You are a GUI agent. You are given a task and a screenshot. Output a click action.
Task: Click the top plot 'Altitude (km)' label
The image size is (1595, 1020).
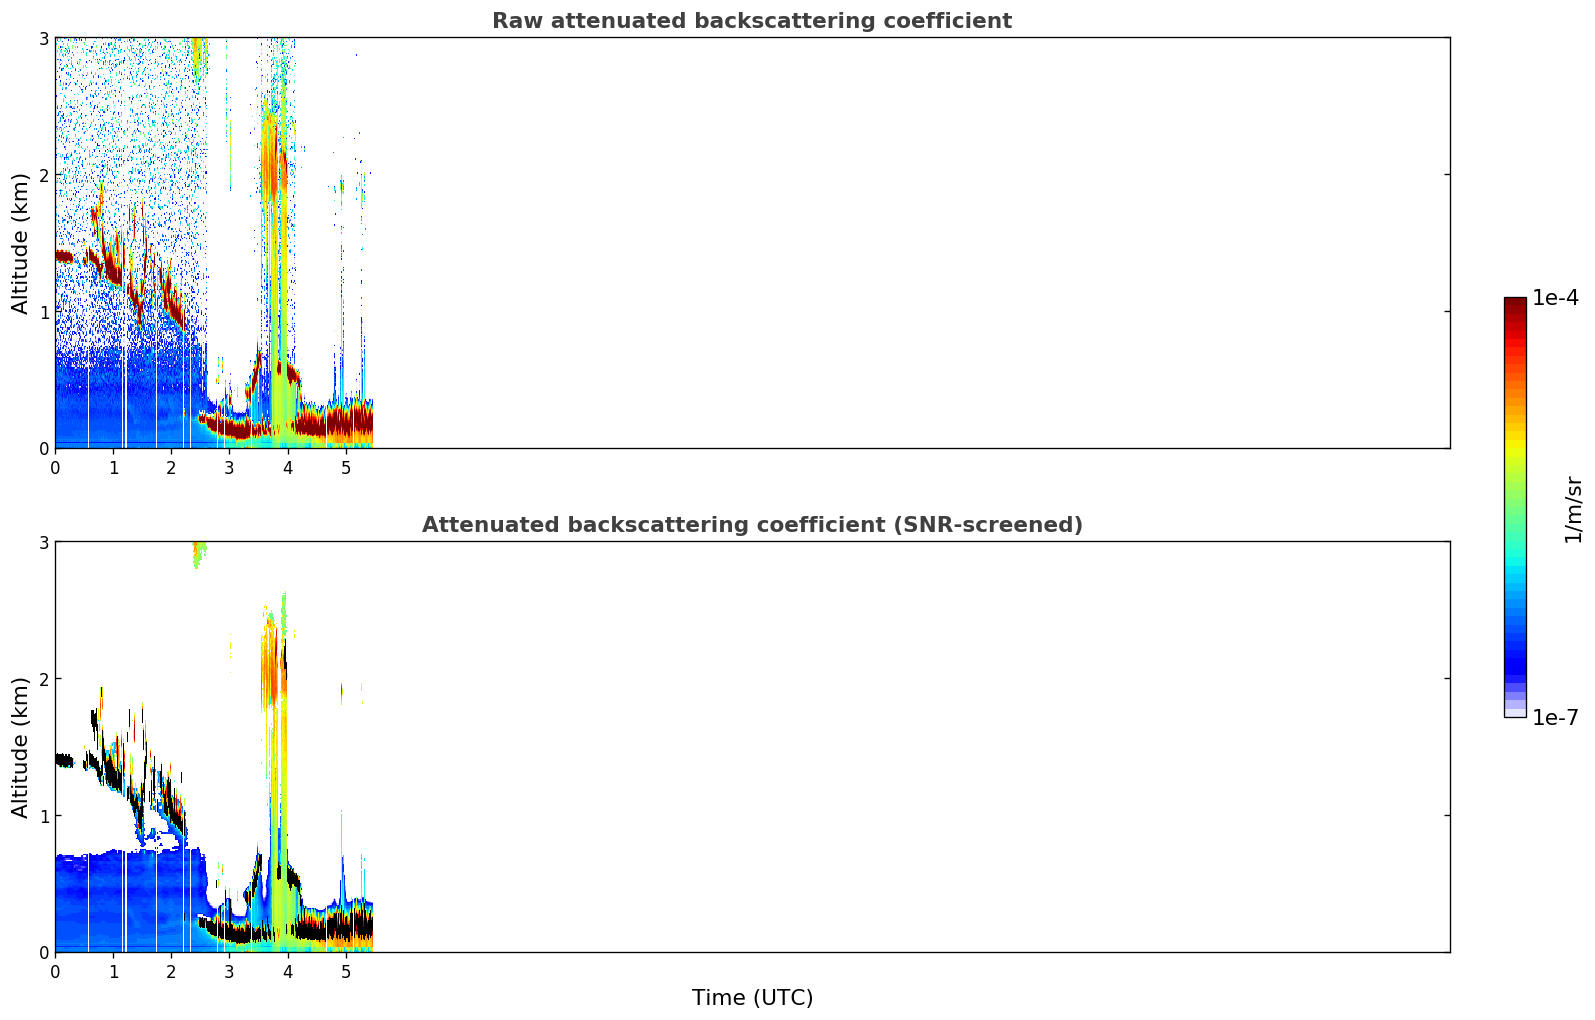coord(21,243)
